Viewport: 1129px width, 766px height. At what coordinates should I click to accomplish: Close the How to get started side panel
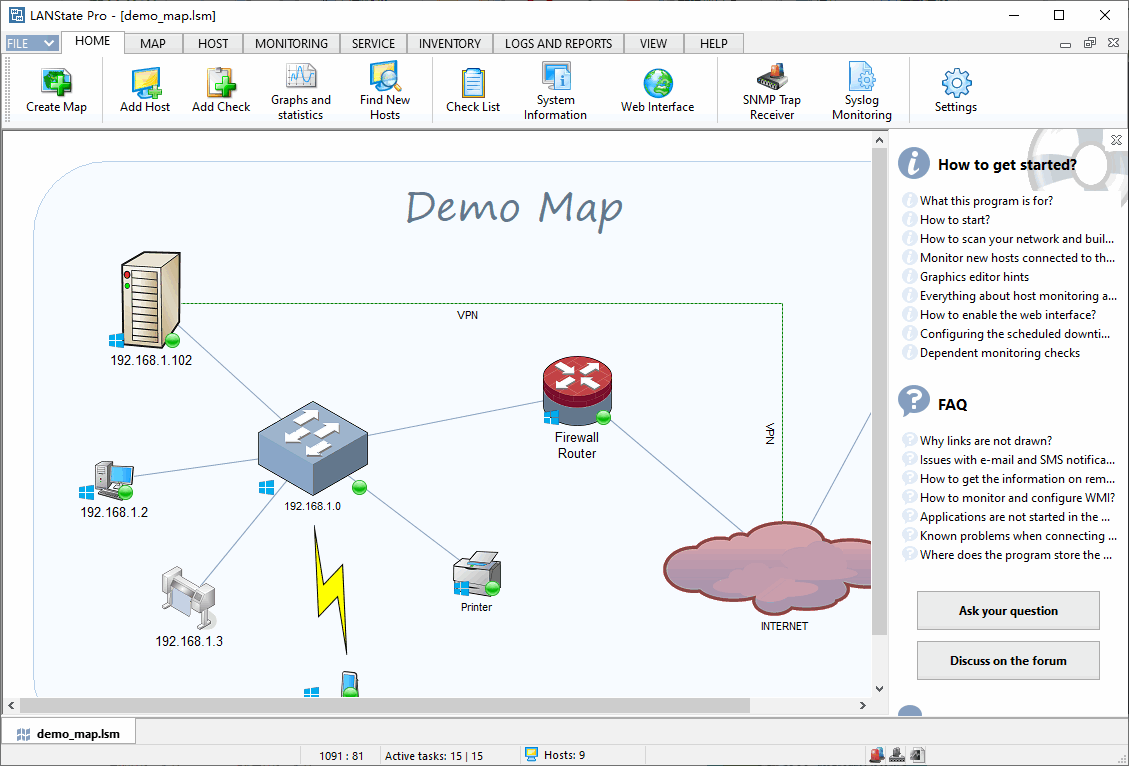pos(1116,140)
